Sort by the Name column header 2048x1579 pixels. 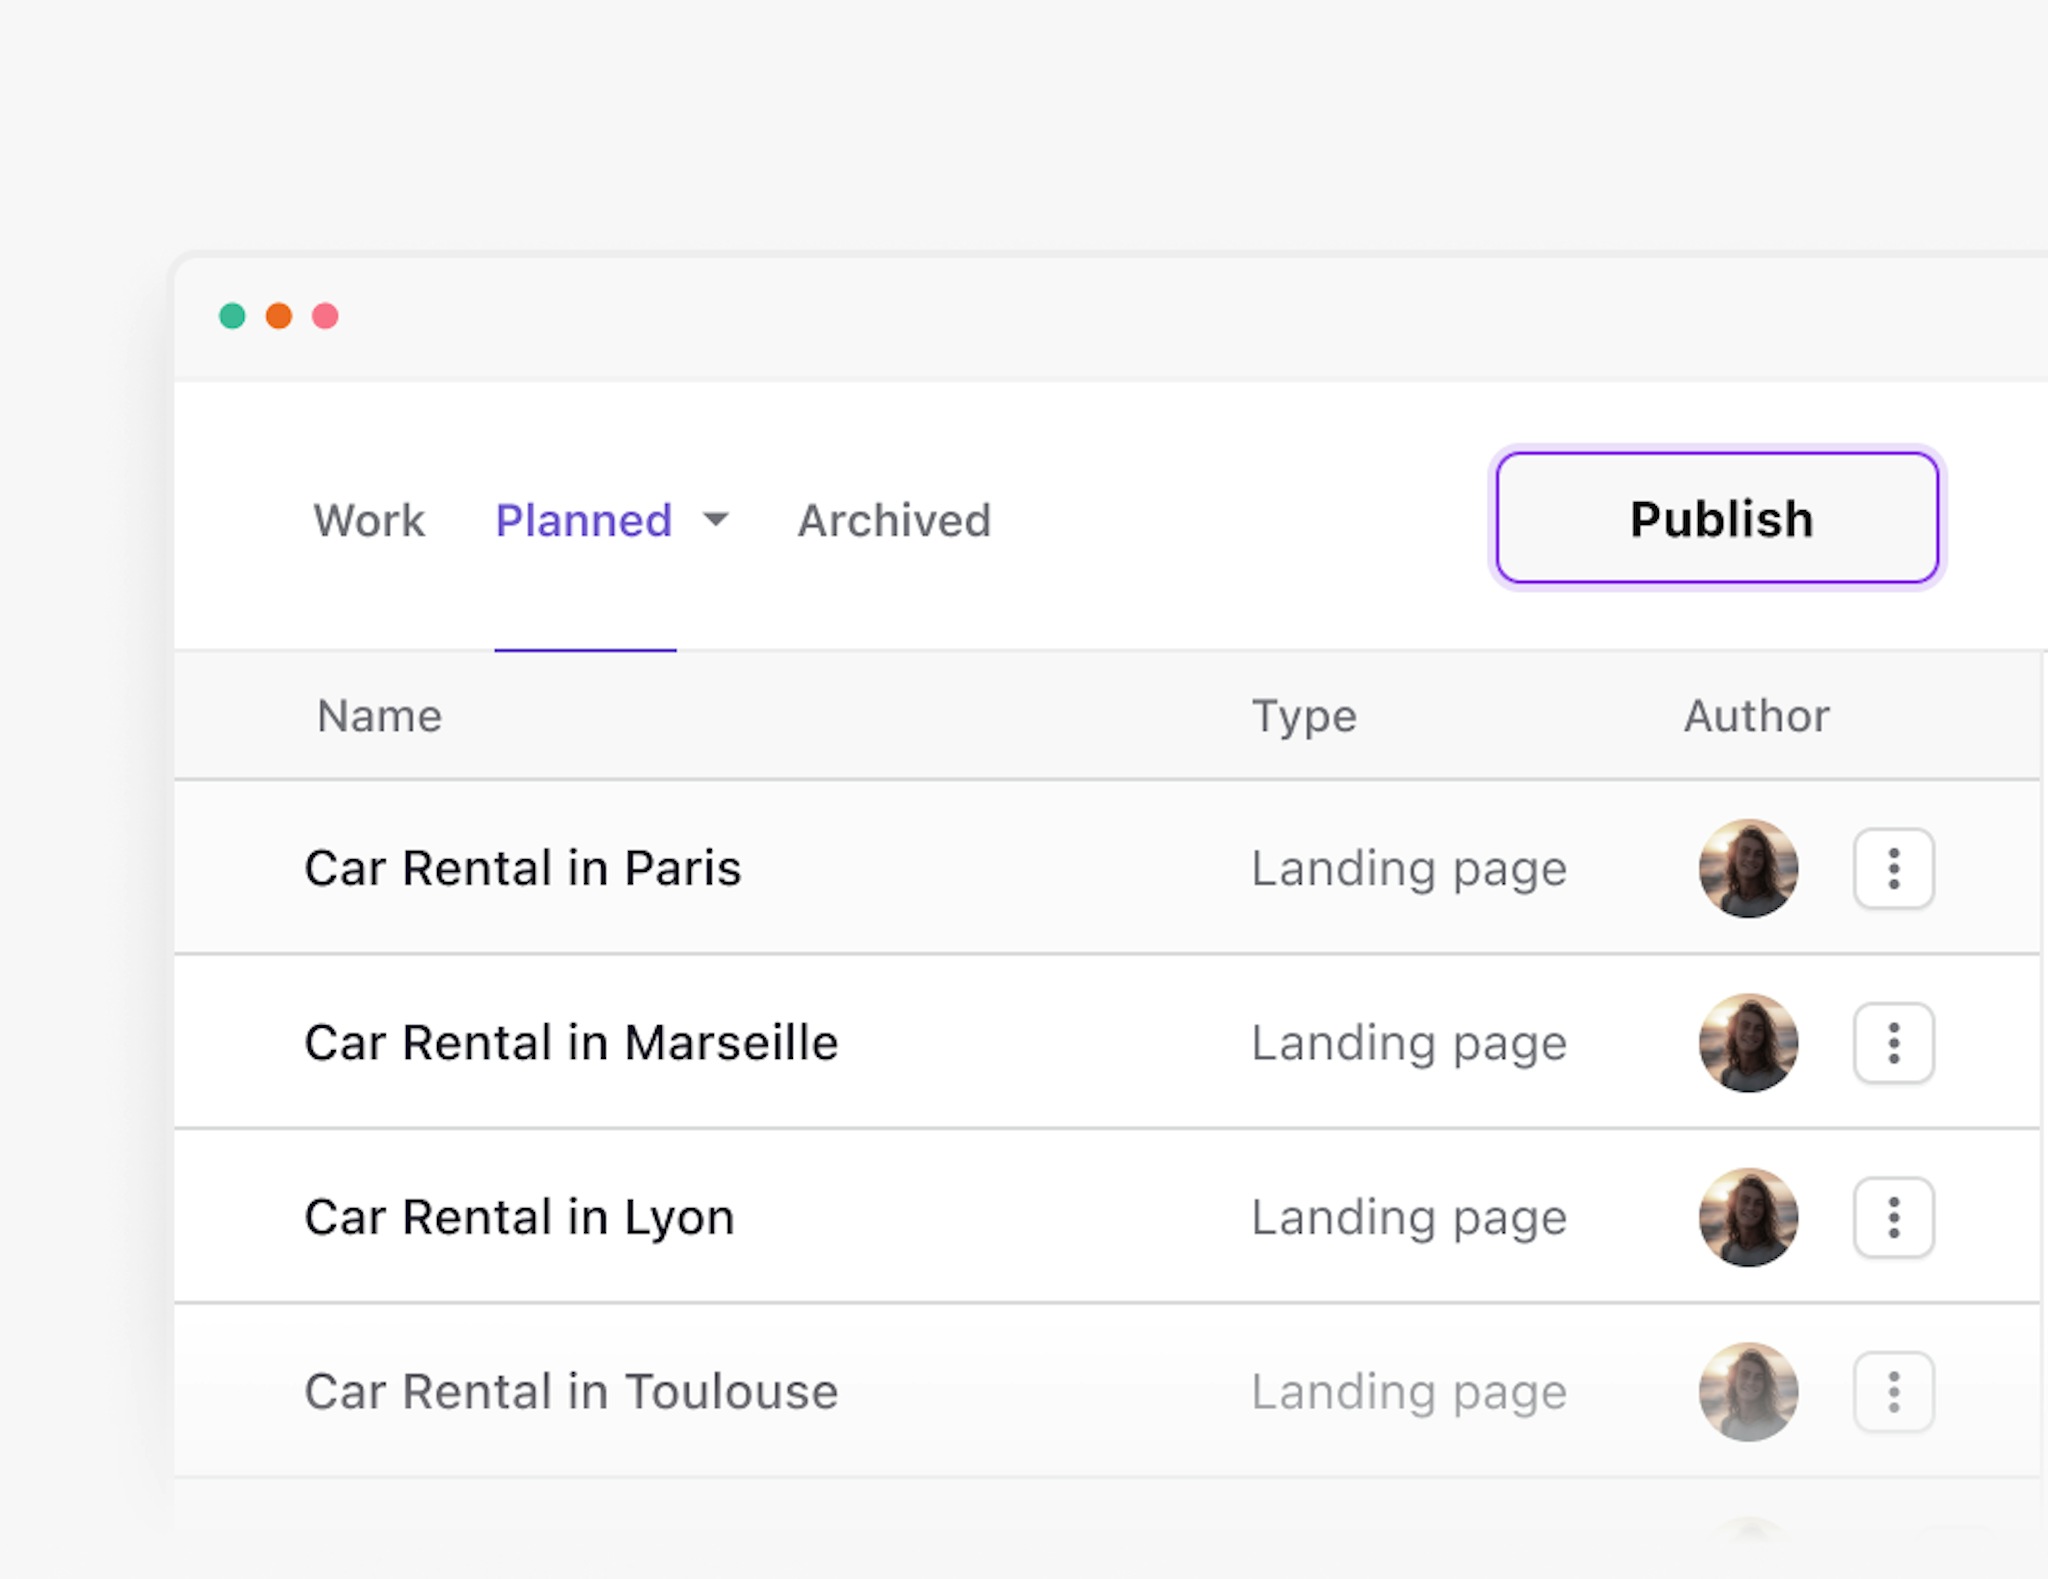click(x=379, y=716)
